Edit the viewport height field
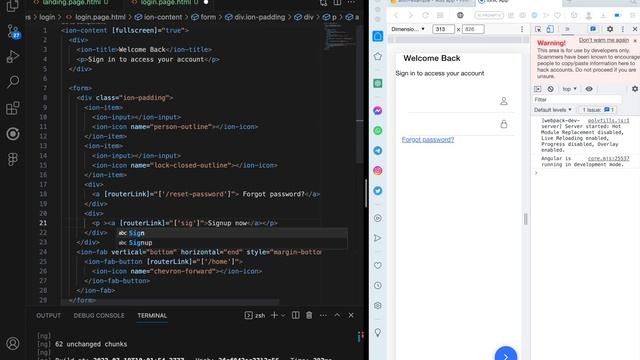This screenshot has height=360, width=640. (x=473, y=29)
